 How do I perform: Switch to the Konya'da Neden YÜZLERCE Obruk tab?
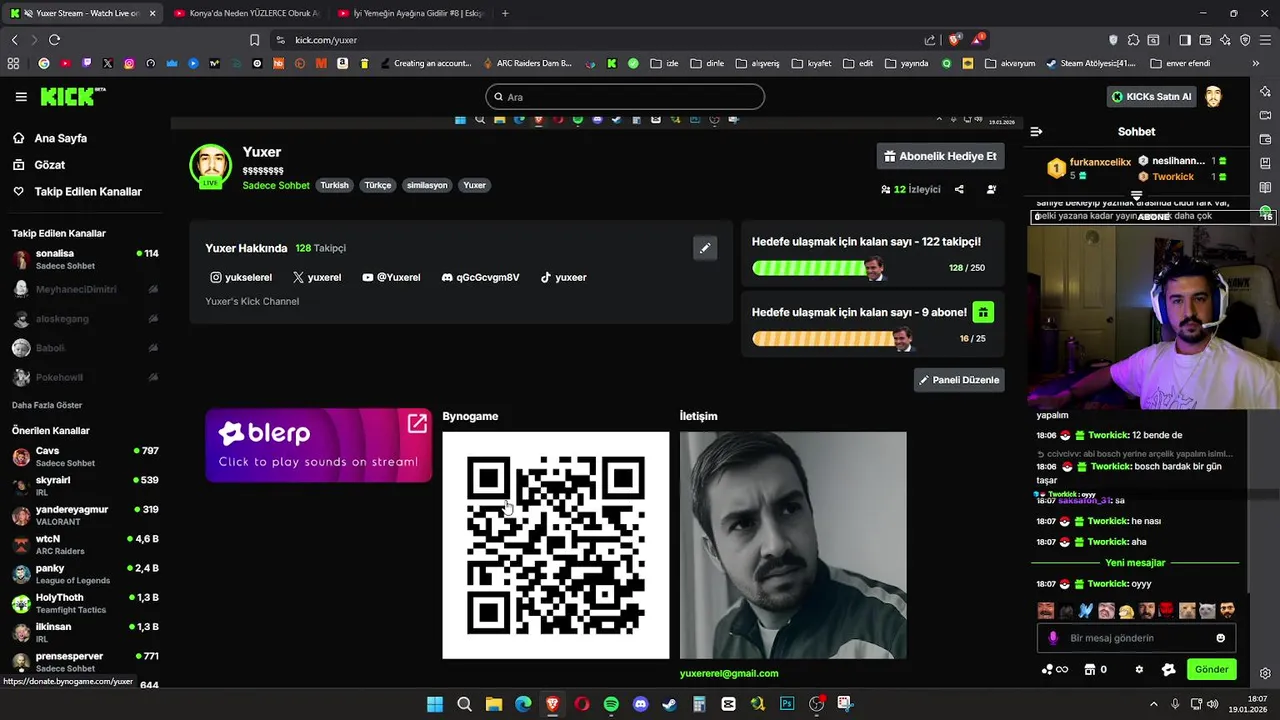[246, 13]
